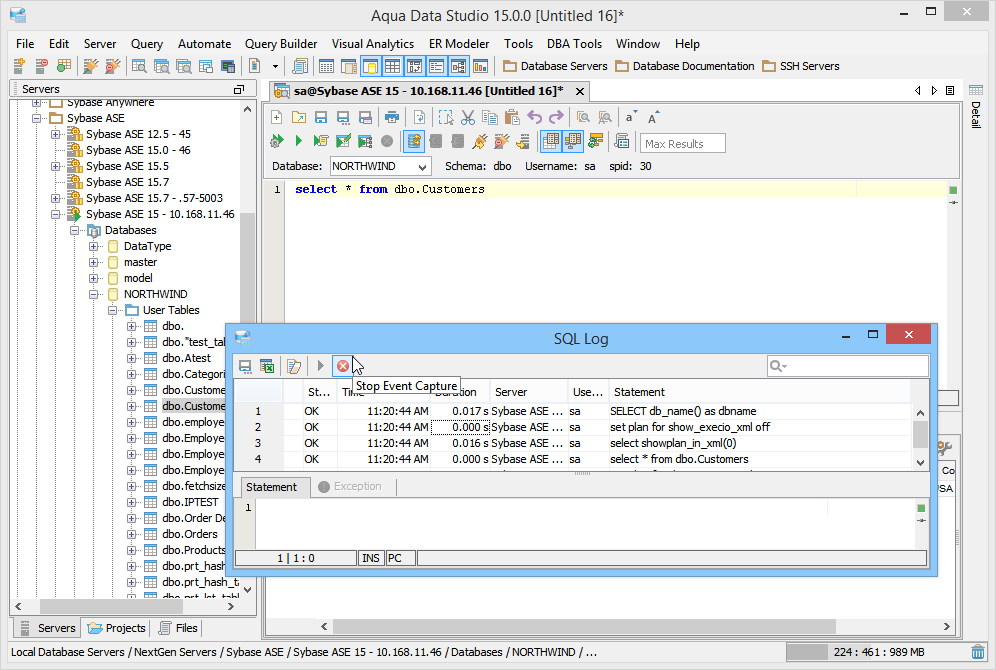996x670 pixels.
Task: Click the plug-with-arrow icon in the query toolbar
Action: (x=480, y=141)
